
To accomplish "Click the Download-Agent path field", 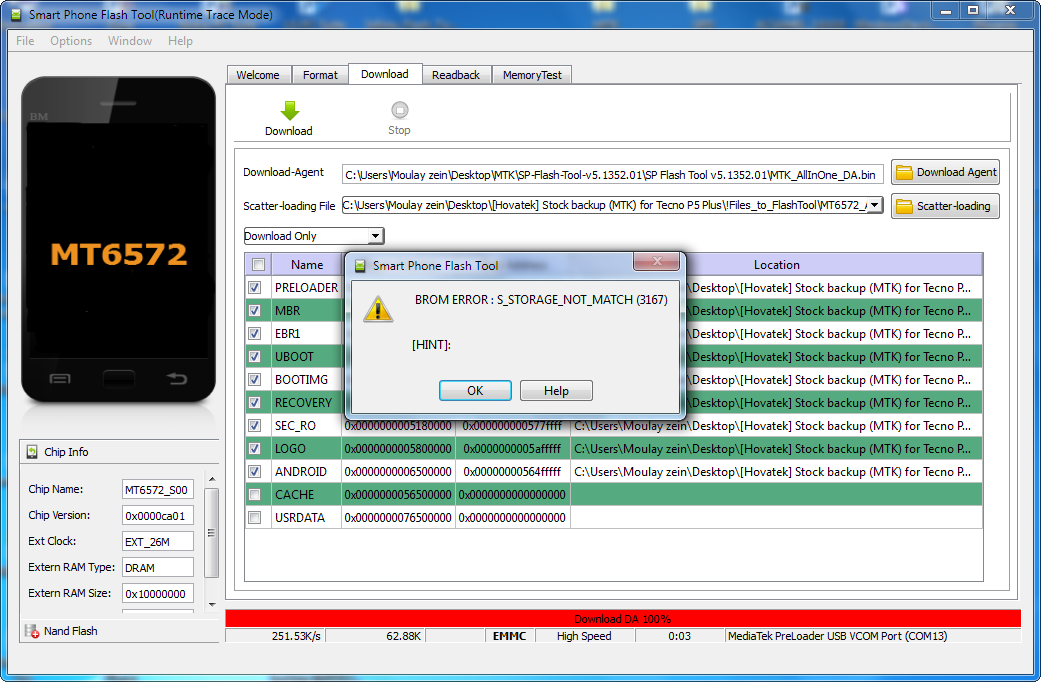I will [x=613, y=175].
